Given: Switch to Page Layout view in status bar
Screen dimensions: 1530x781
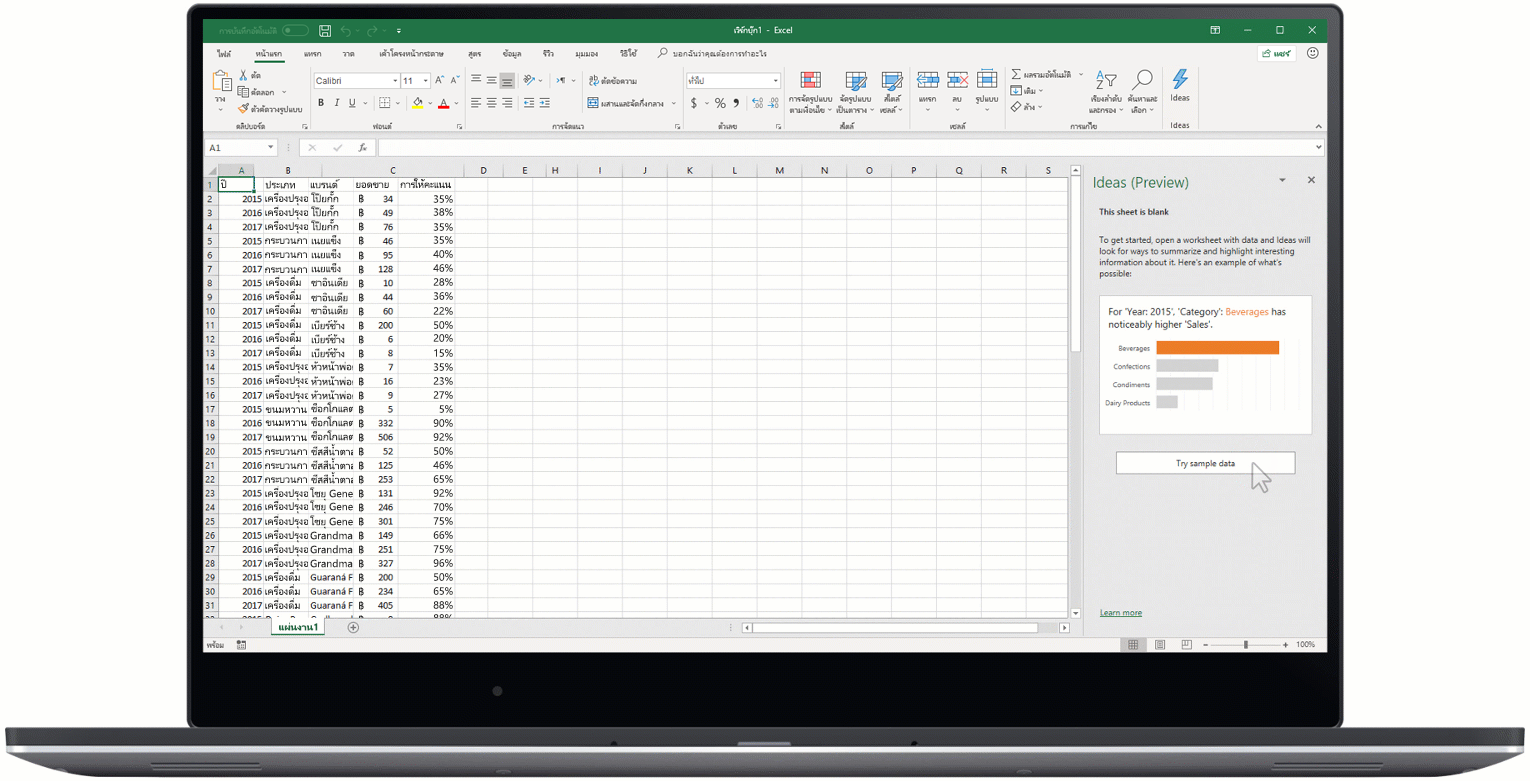Looking at the screenshot, I should click(1159, 645).
